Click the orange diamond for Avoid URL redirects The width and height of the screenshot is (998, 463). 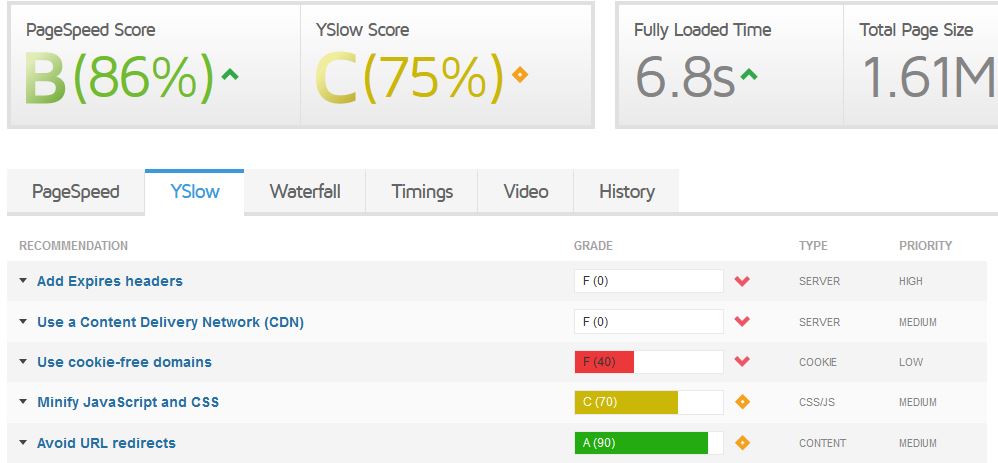coord(742,442)
